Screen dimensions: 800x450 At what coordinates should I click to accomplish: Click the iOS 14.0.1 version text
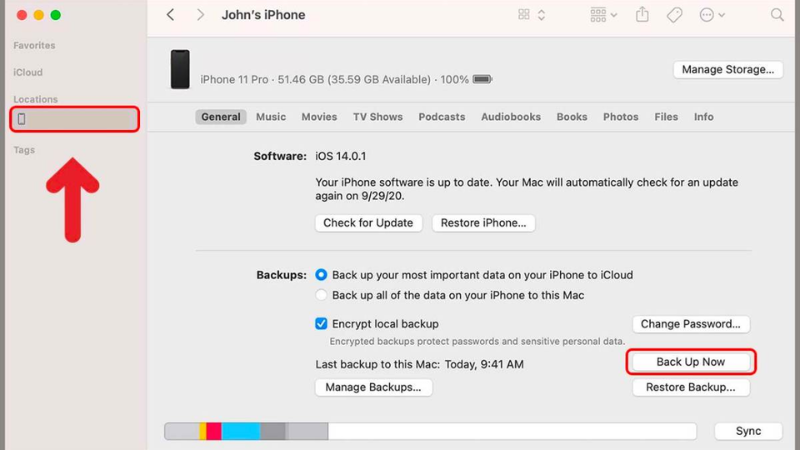click(340, 156)
